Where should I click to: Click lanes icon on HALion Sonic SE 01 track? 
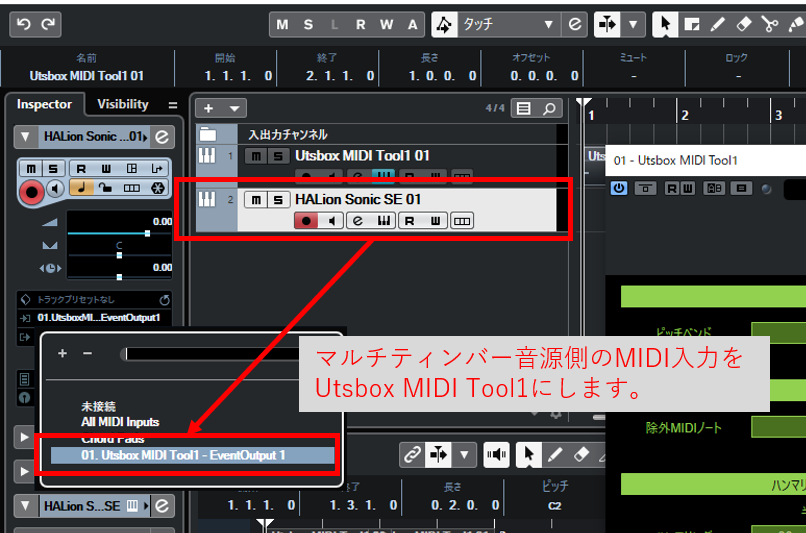[x=462, y=221]
